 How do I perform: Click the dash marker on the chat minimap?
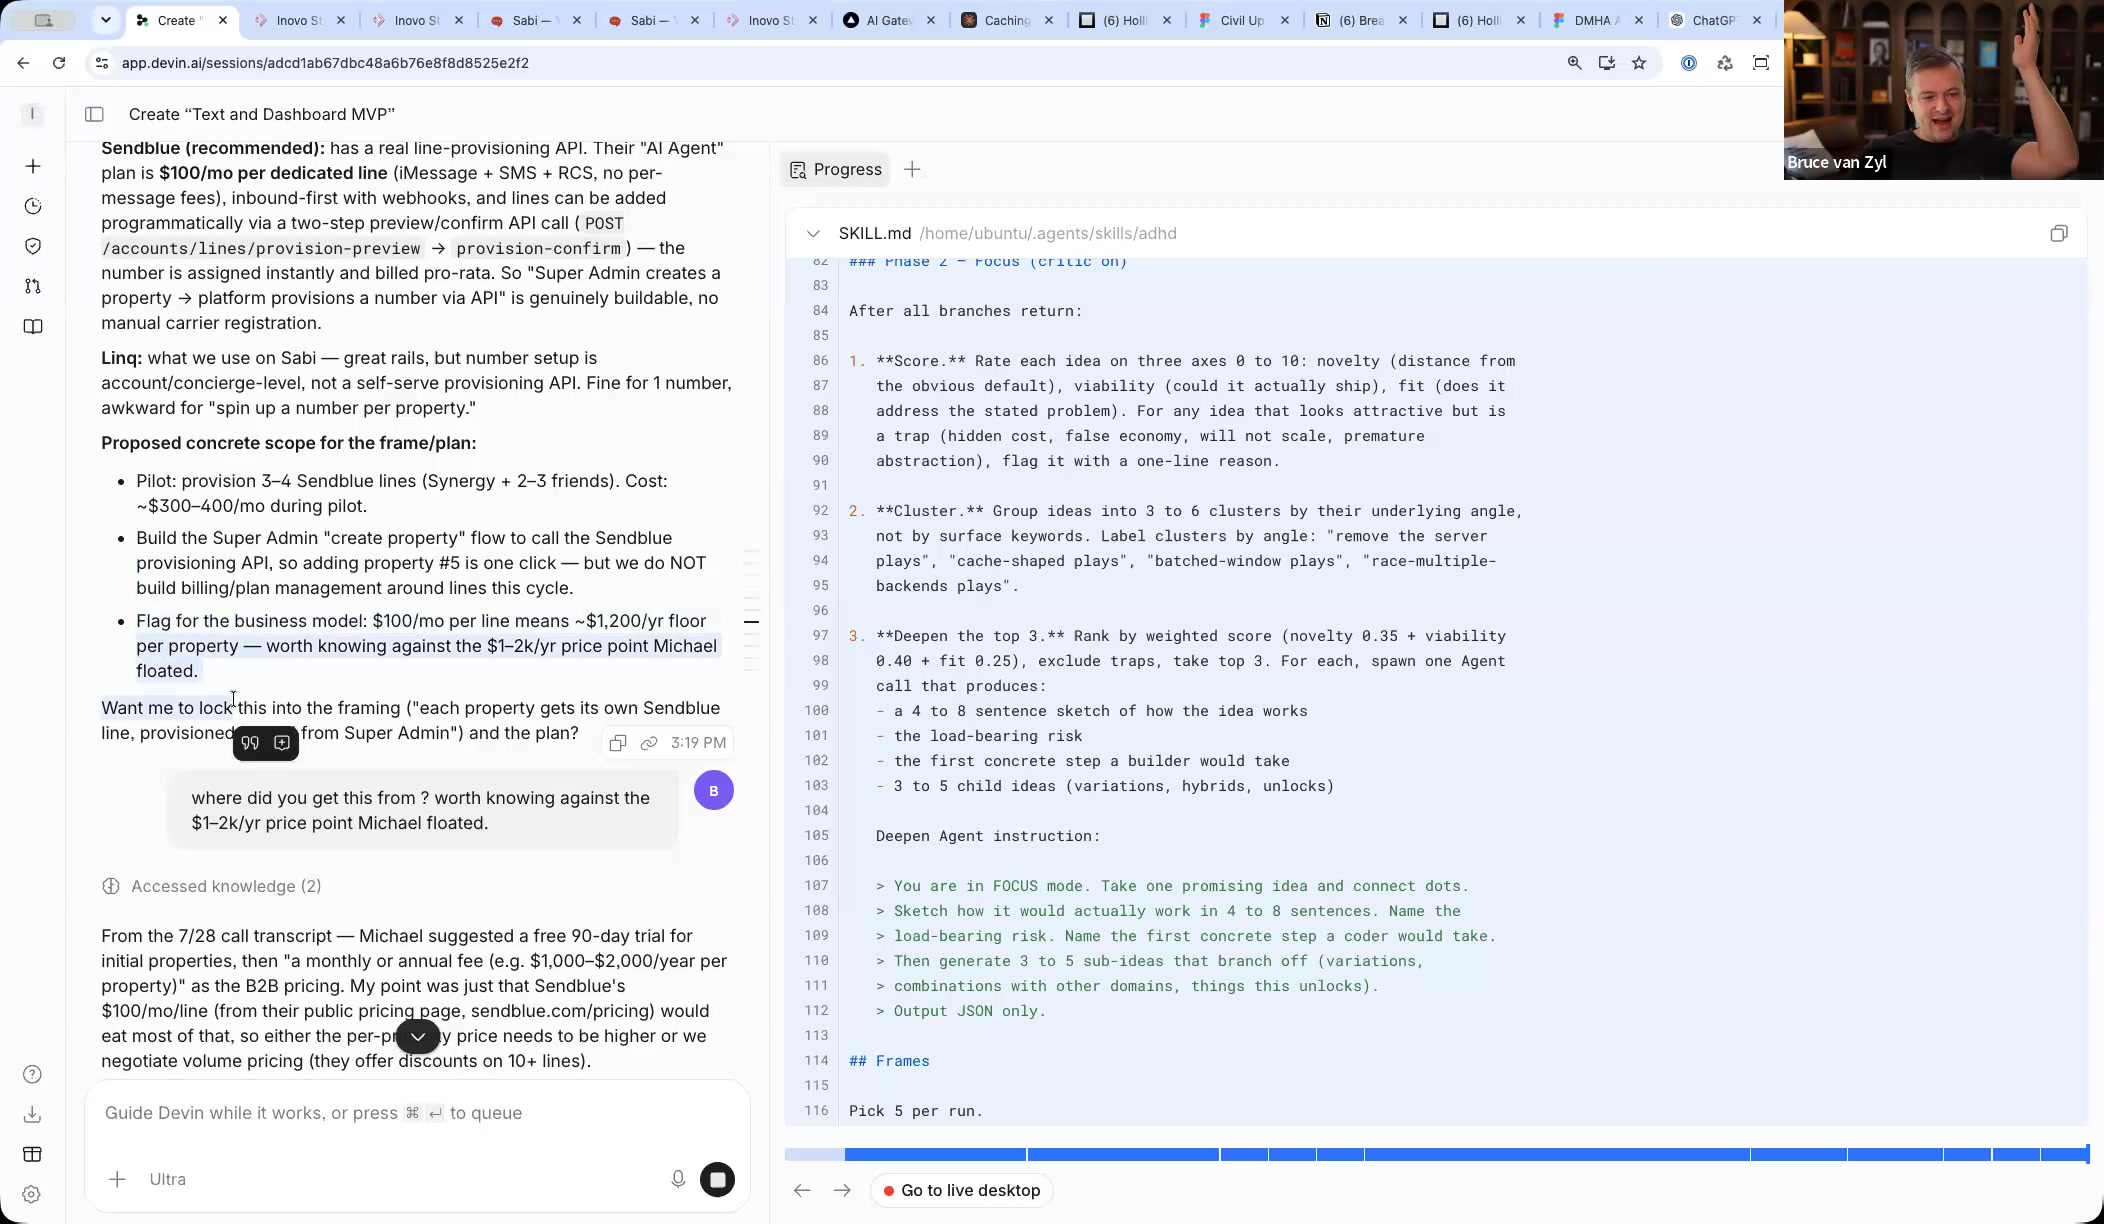point(751,622)
